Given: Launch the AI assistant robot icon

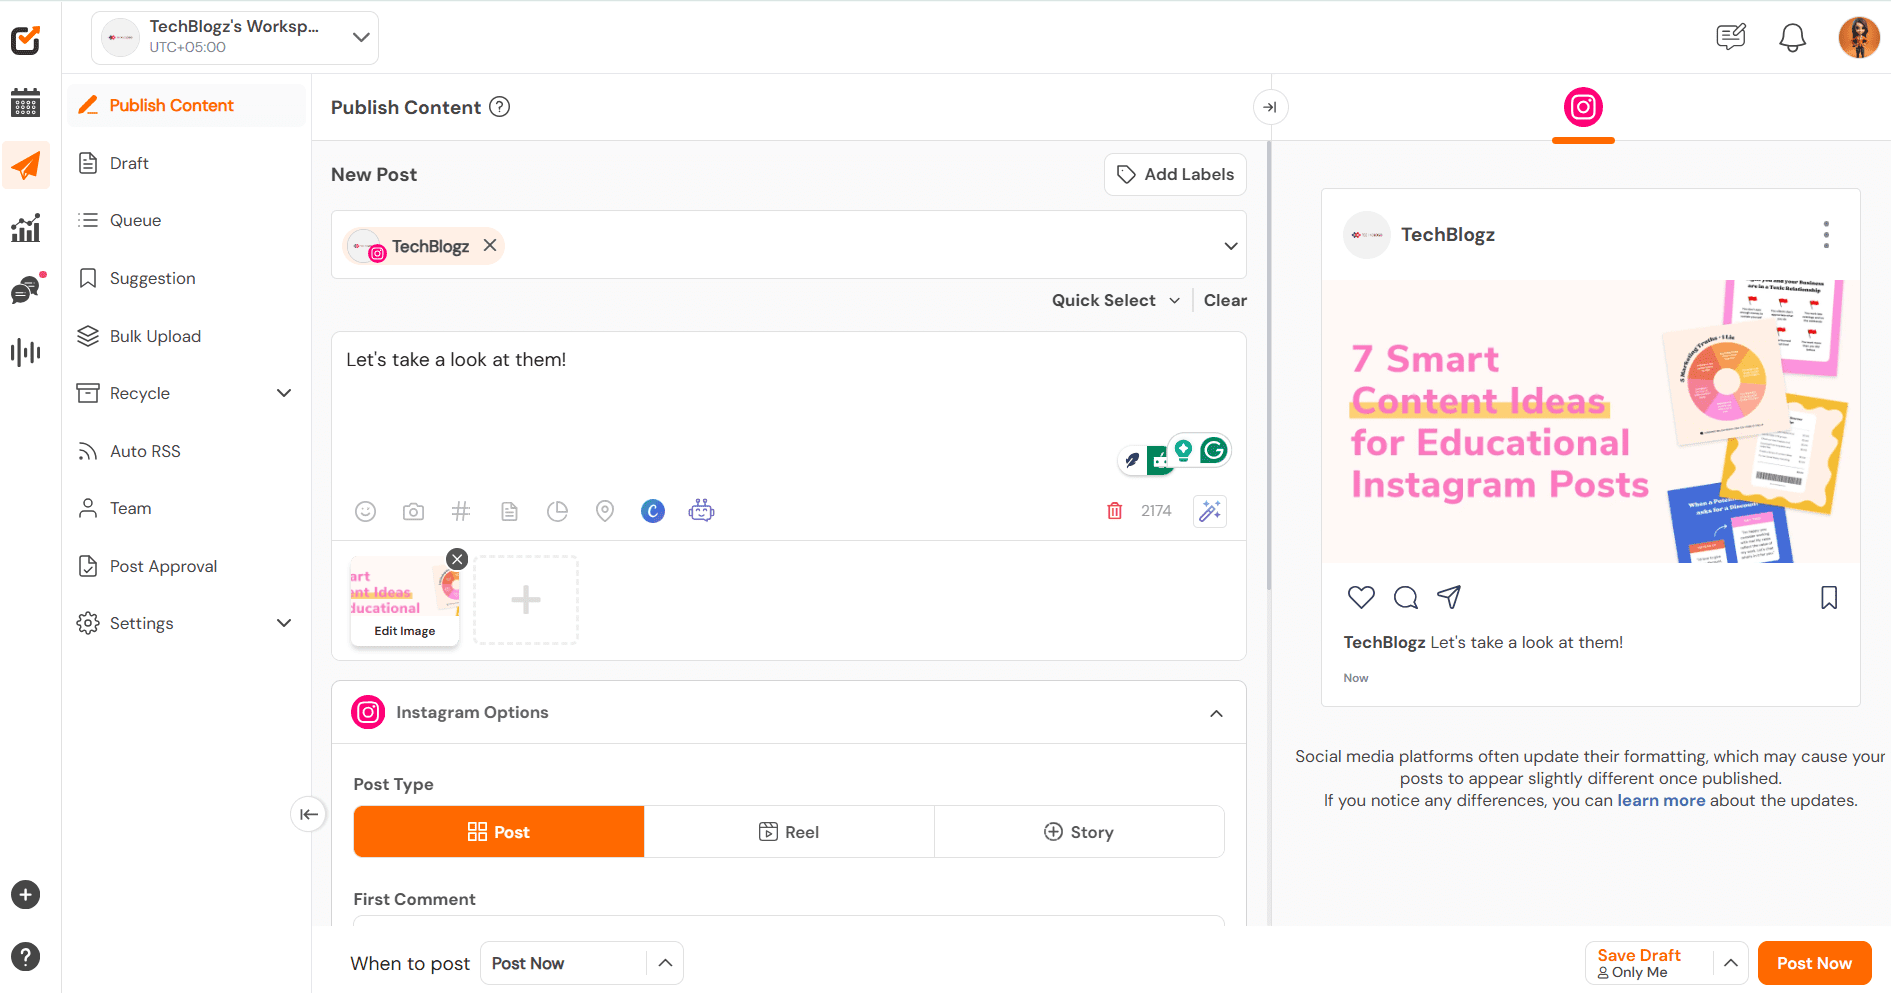Looking at the screenshot, I should tap(701, 511).
